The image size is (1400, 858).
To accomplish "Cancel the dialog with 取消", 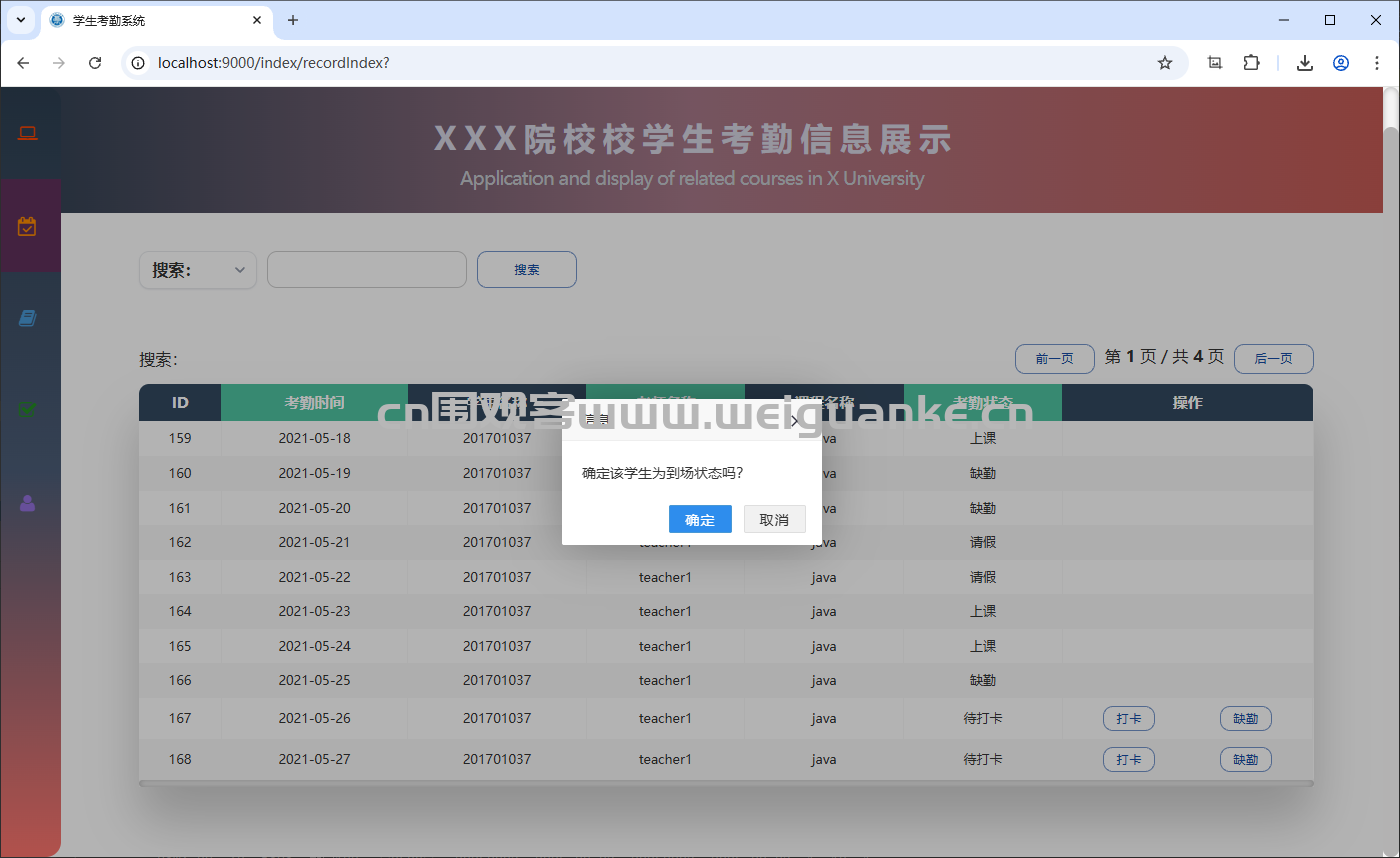I will coord(774,519).
